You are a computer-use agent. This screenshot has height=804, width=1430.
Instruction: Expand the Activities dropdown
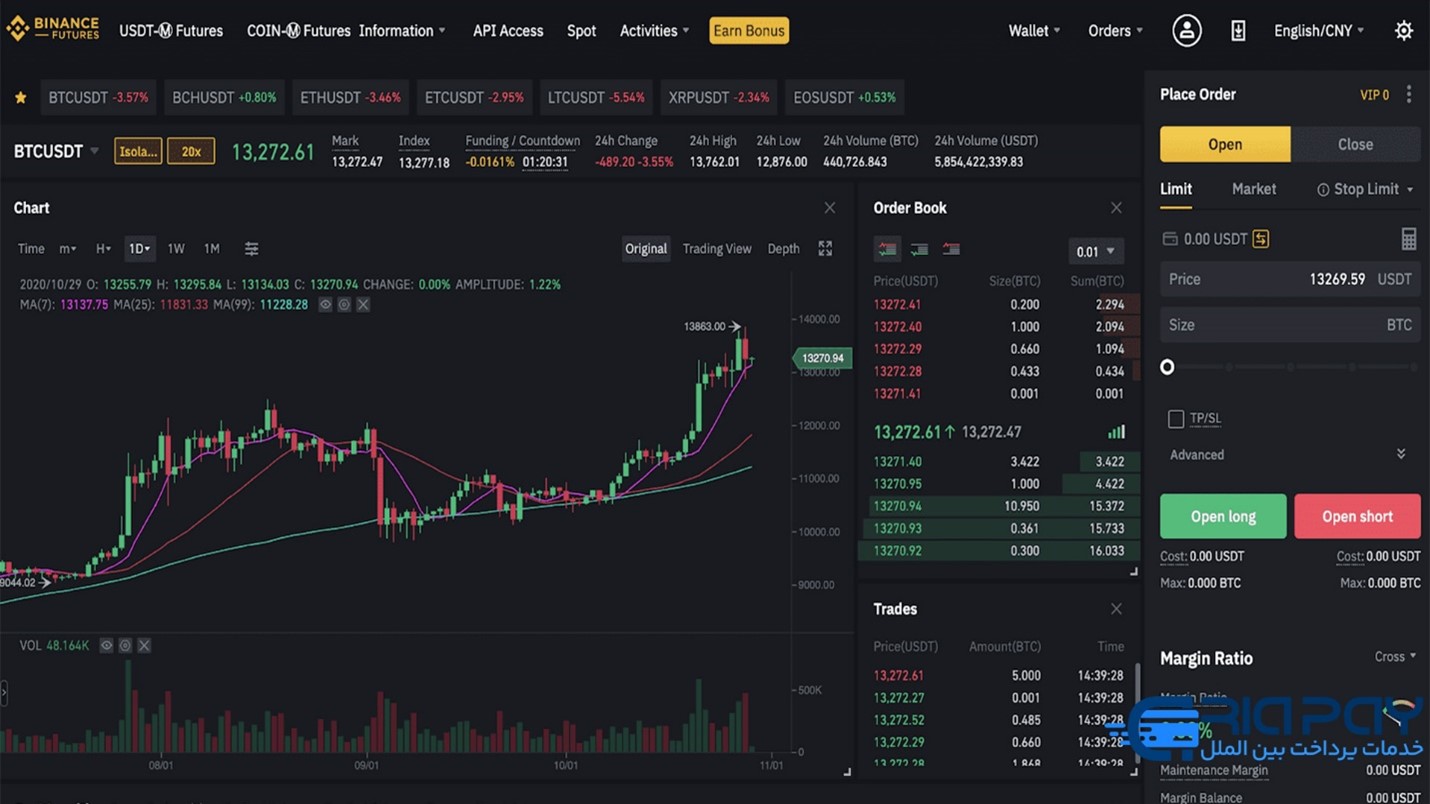pyautogui.click(x=654, y=31)
